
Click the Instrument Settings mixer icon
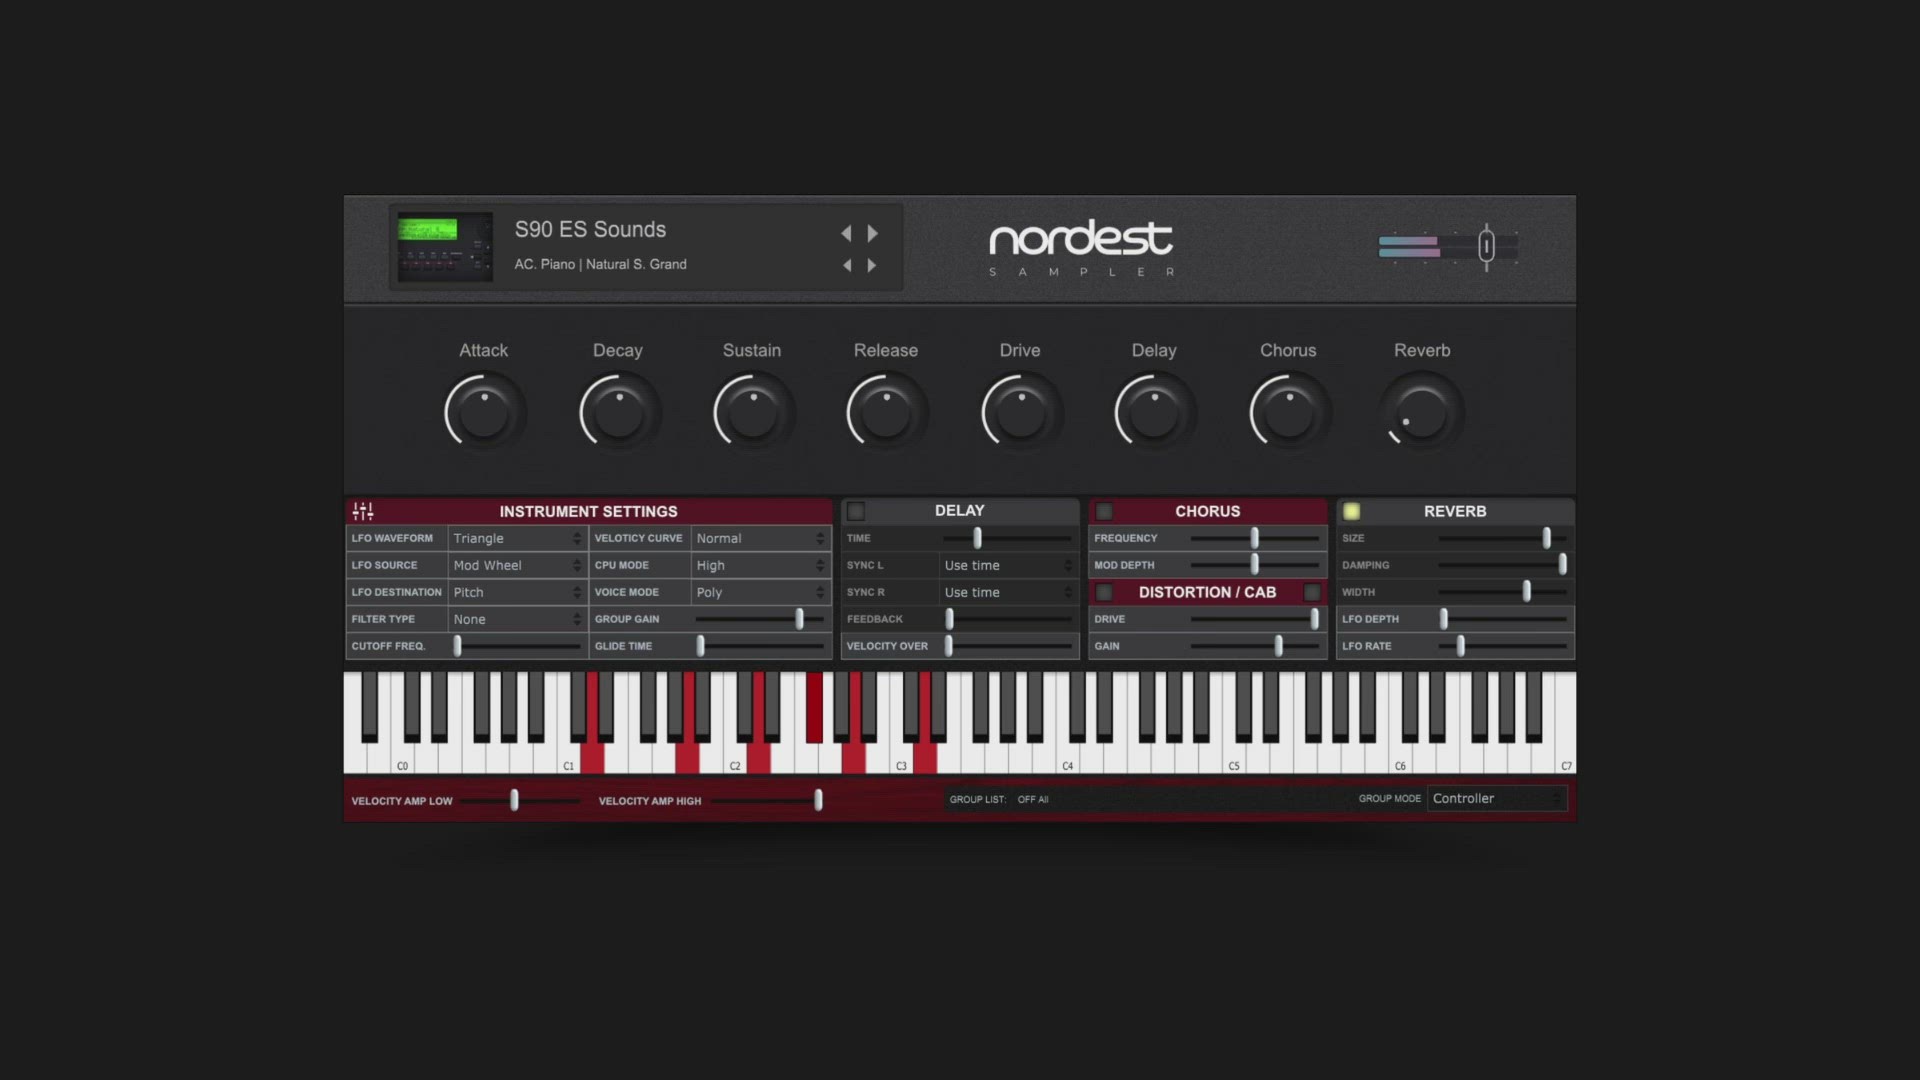click(x=363, y=511)
